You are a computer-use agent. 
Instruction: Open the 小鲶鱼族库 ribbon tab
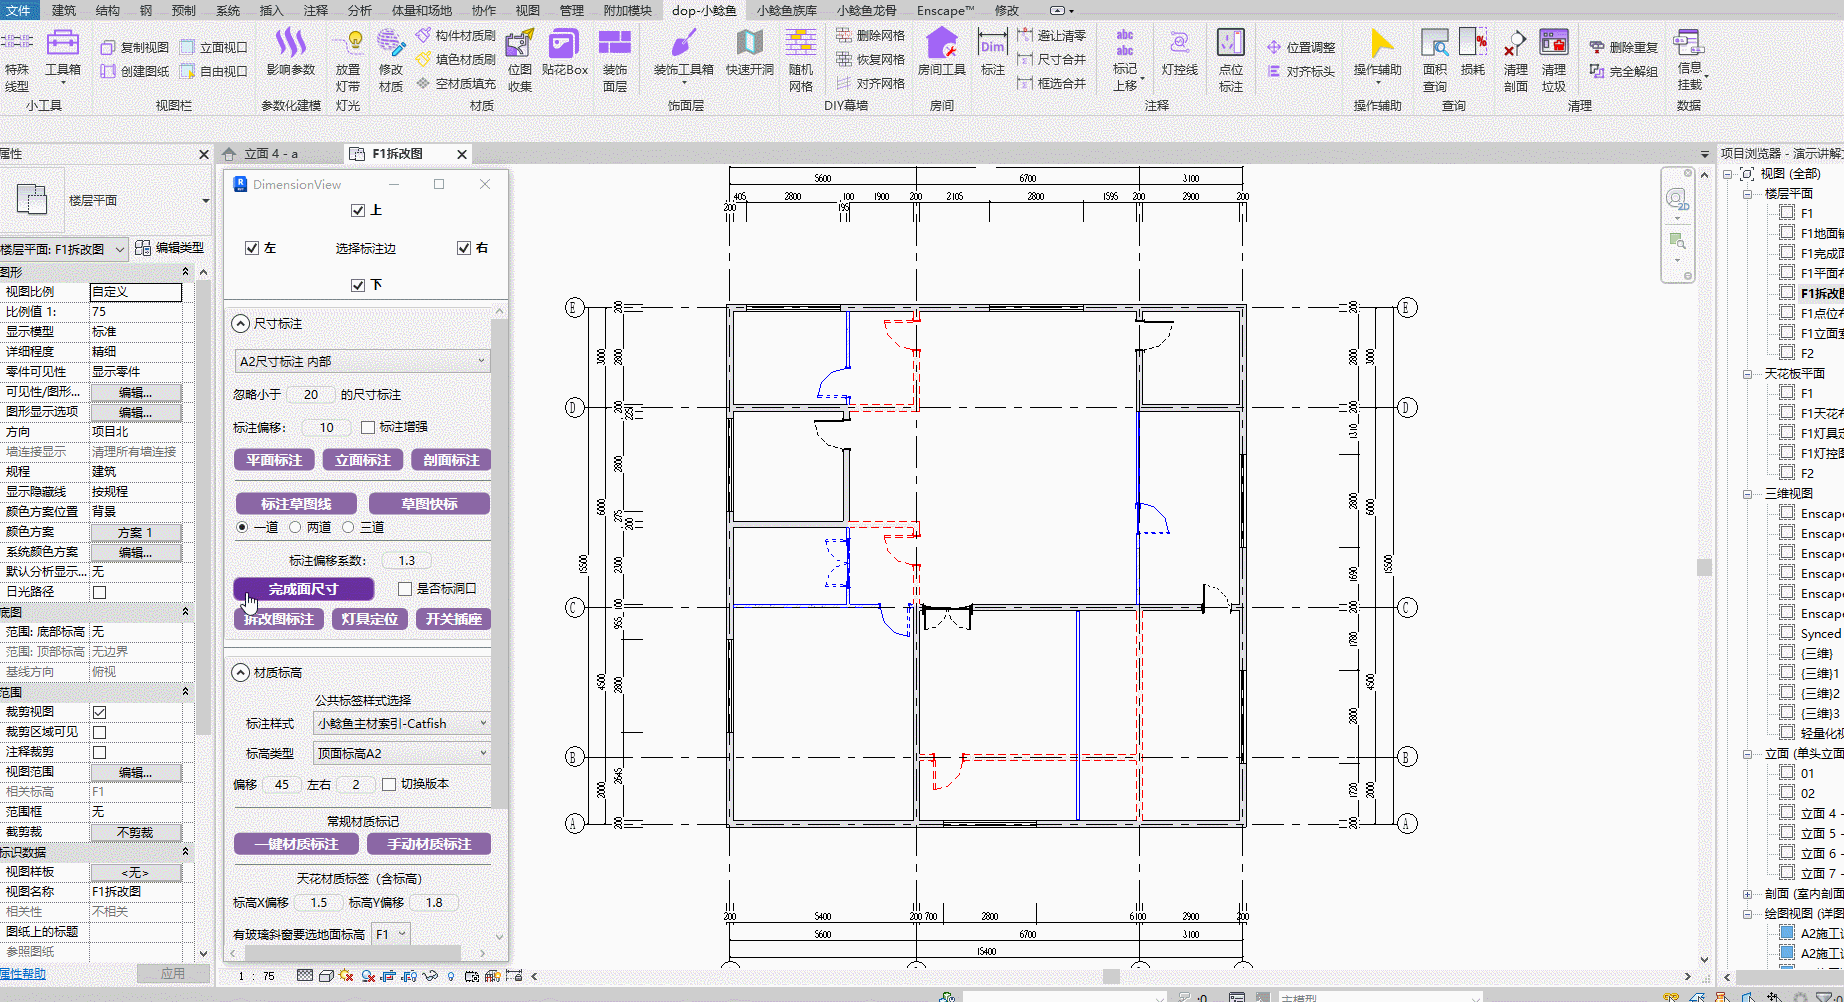tap(786, 10)
